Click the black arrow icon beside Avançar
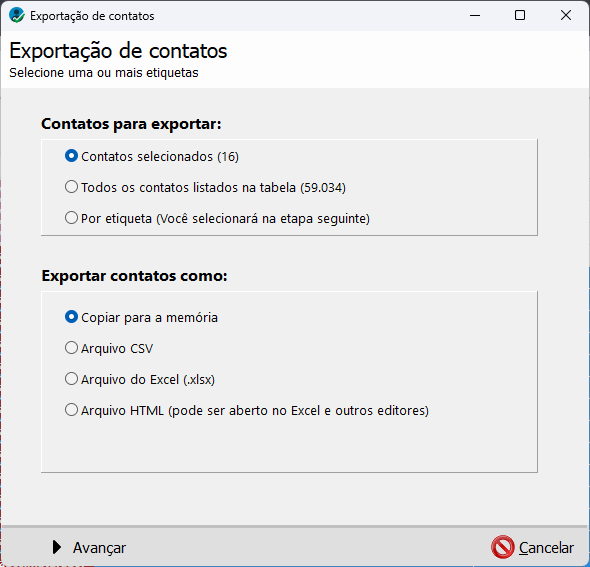Screen dimensions: 590x567 57,547
